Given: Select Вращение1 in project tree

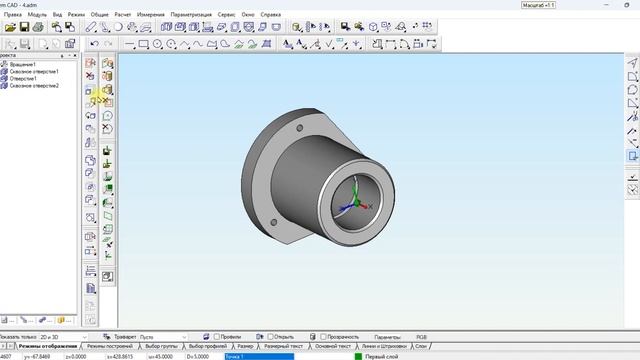Looking at the screenshot, I should (x=22, y=64).
